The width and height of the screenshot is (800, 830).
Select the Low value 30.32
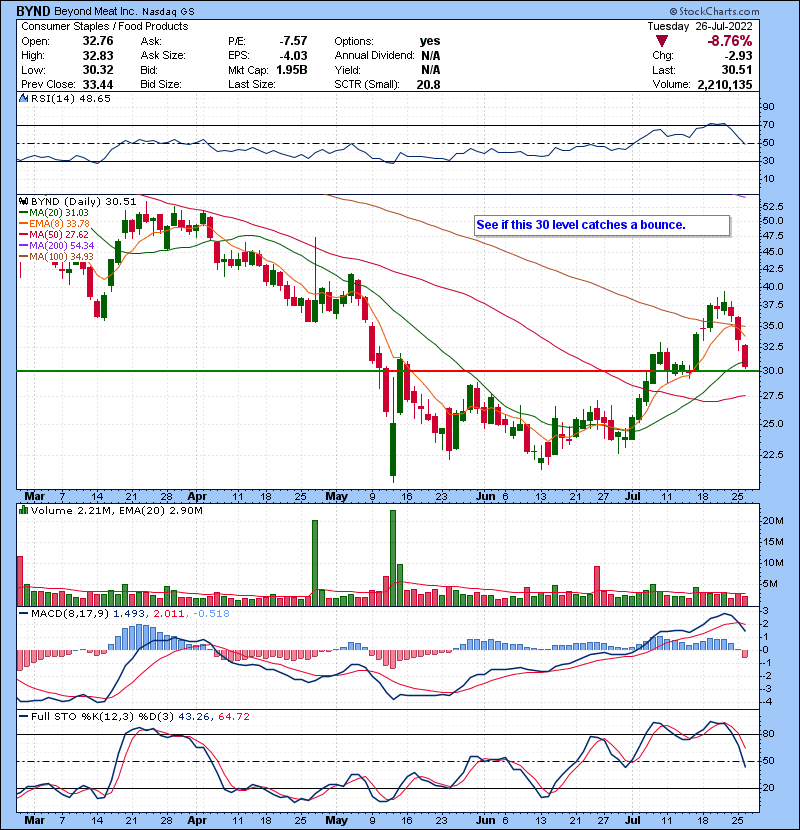coord(98,70)
